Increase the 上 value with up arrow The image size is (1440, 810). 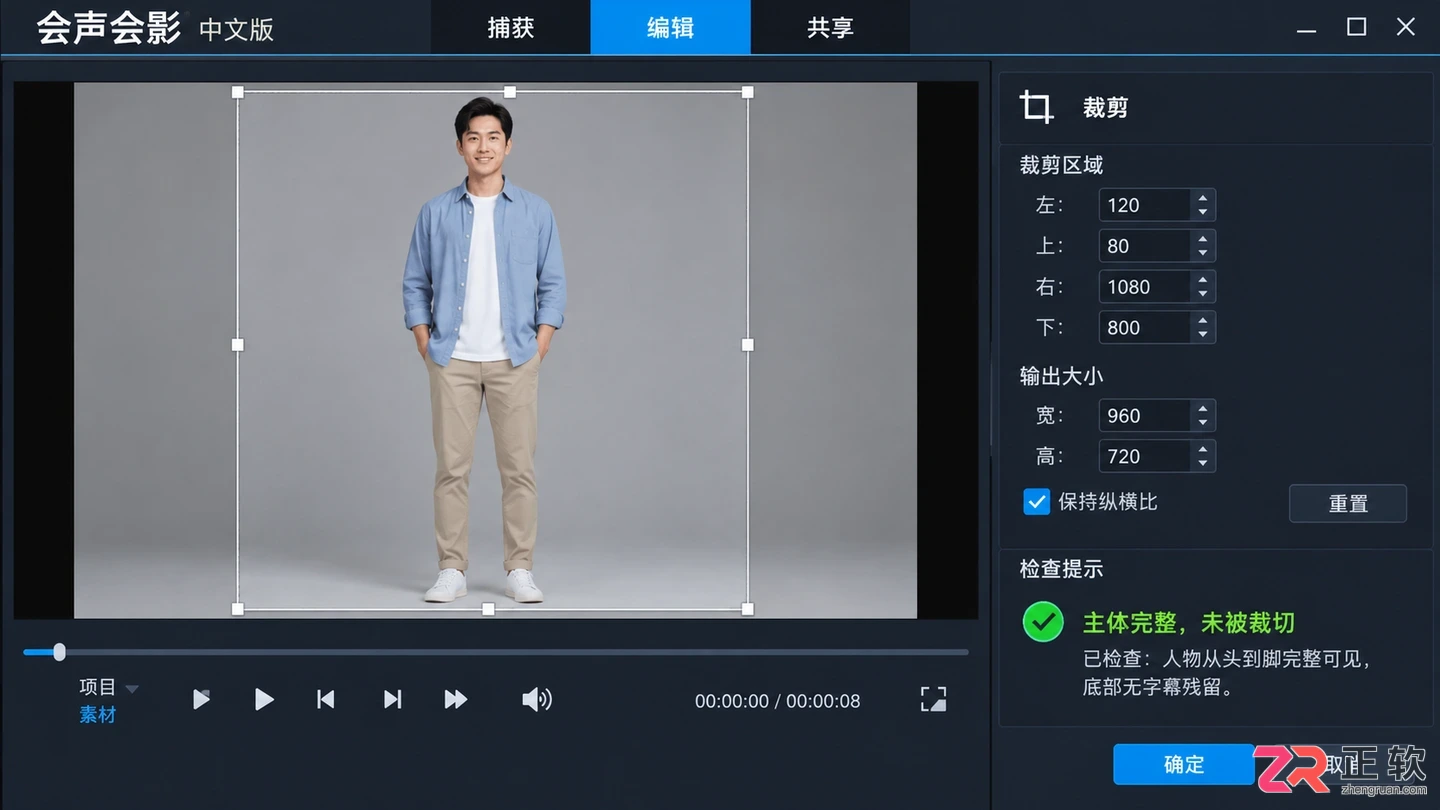(1203, 238)
